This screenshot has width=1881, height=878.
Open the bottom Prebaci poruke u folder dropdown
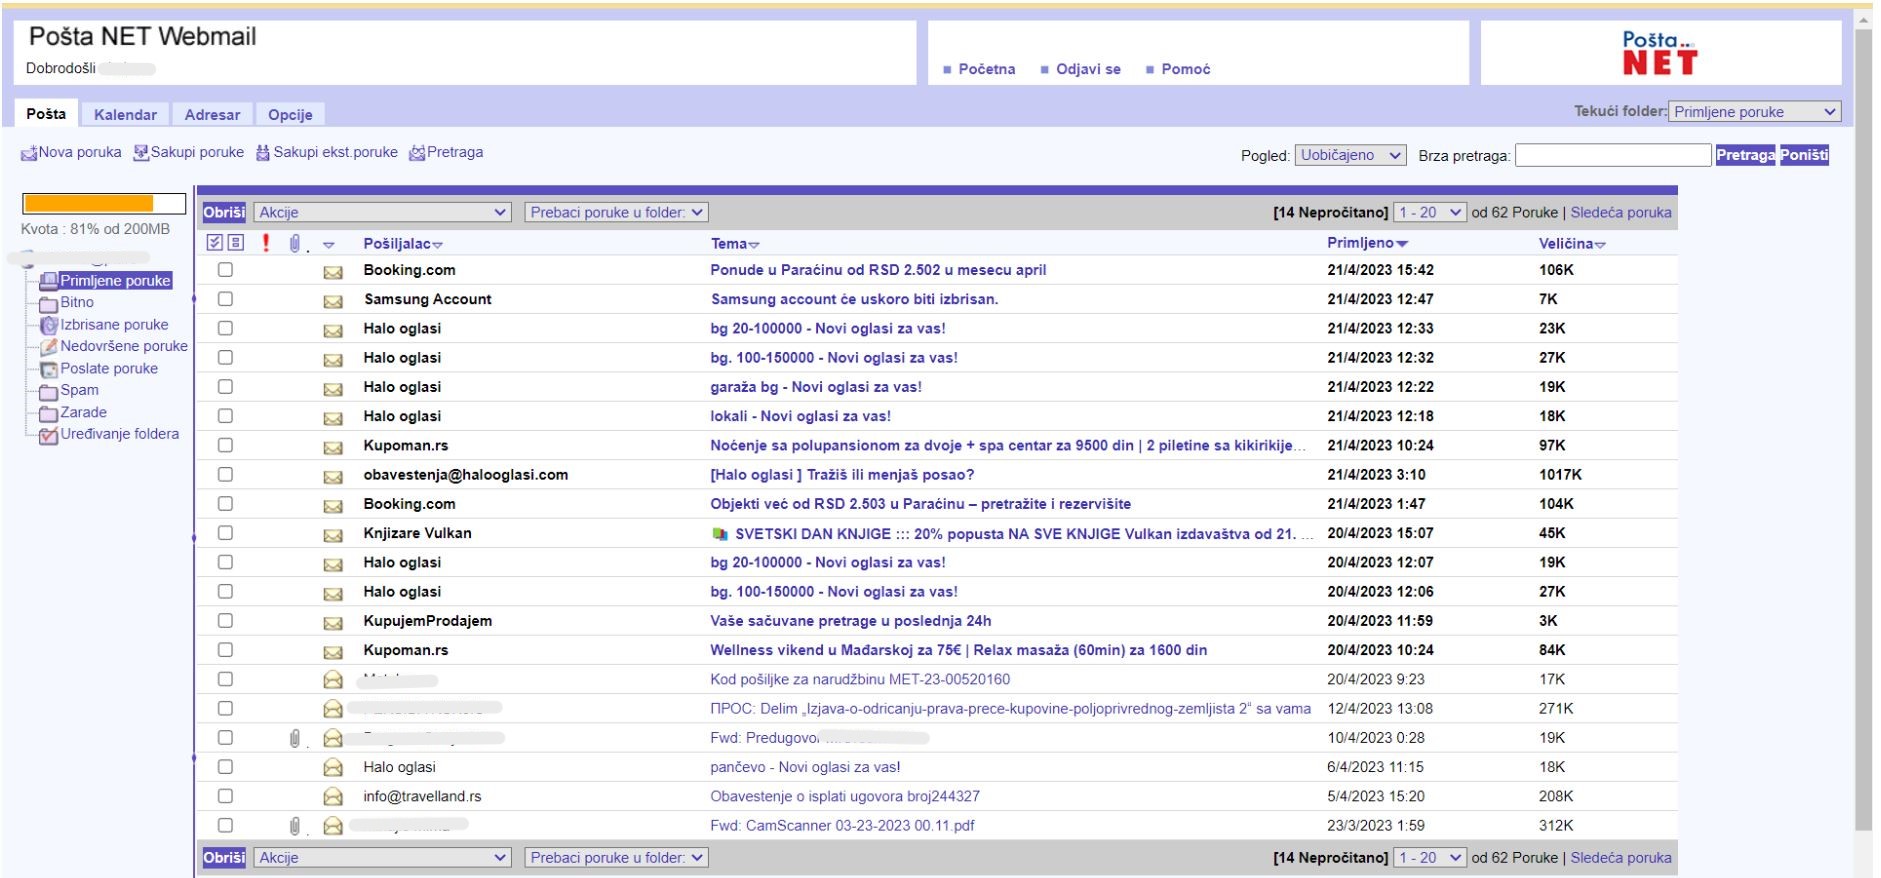click(x=616, y=858)
